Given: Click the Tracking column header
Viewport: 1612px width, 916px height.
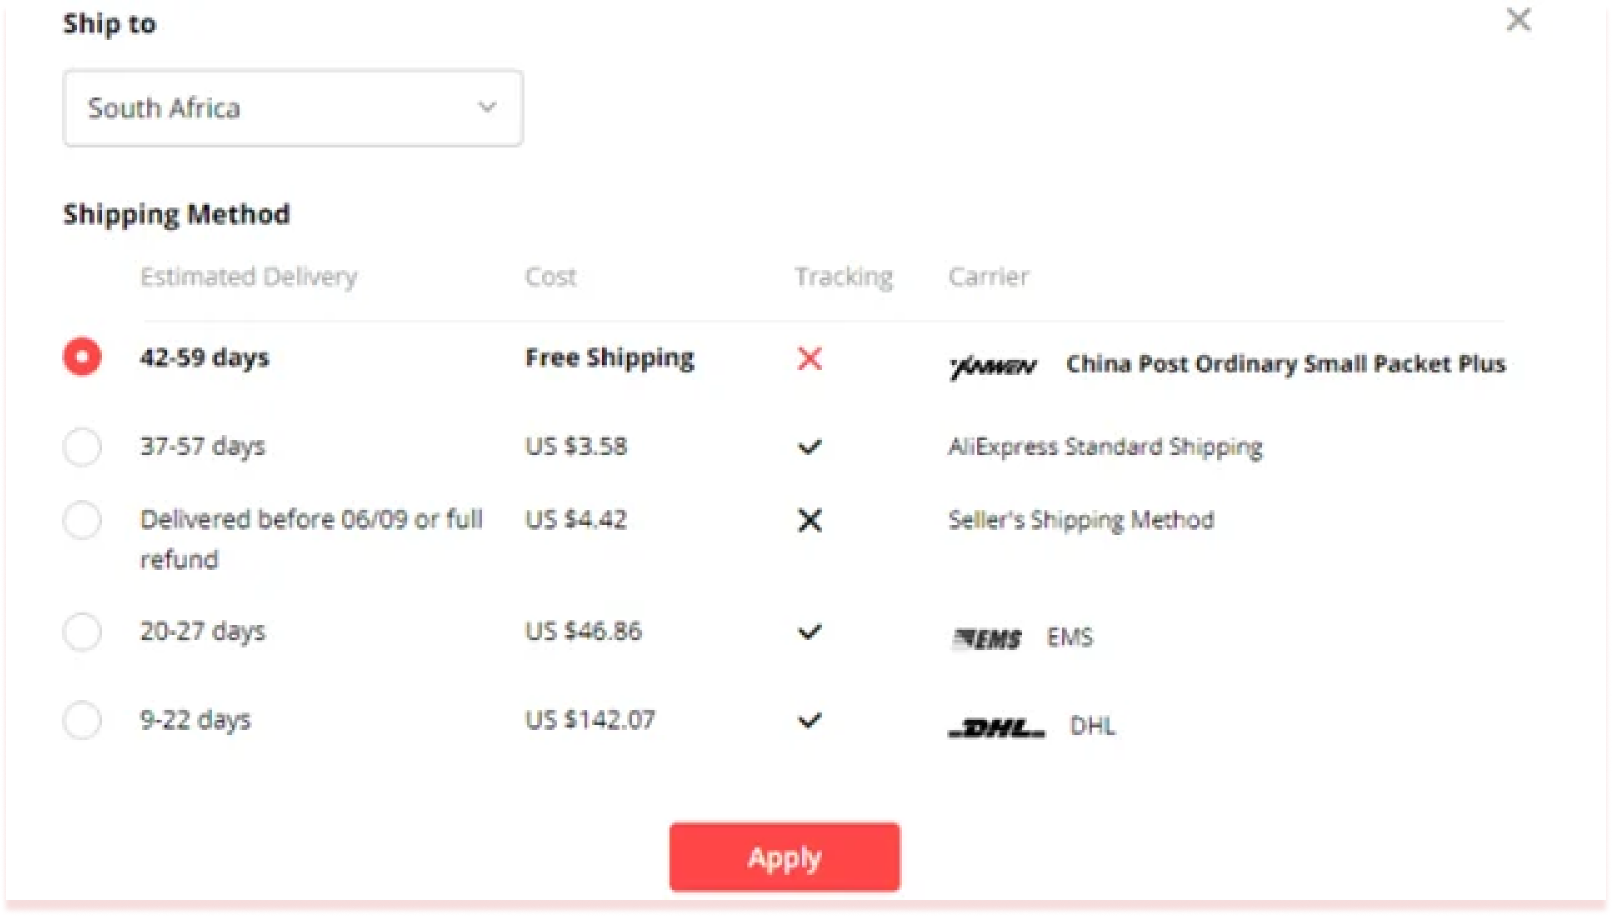Looking at the screenshot, I should coord(843,277).
